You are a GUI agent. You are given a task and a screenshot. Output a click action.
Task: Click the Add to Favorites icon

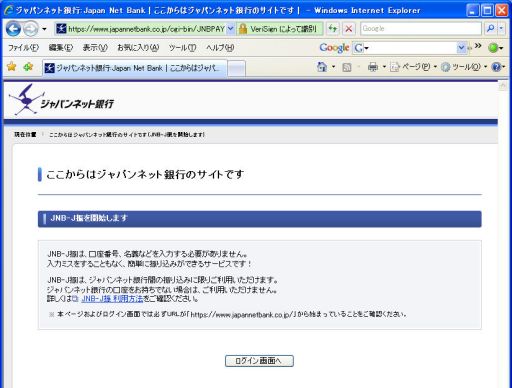click(28, 67)
